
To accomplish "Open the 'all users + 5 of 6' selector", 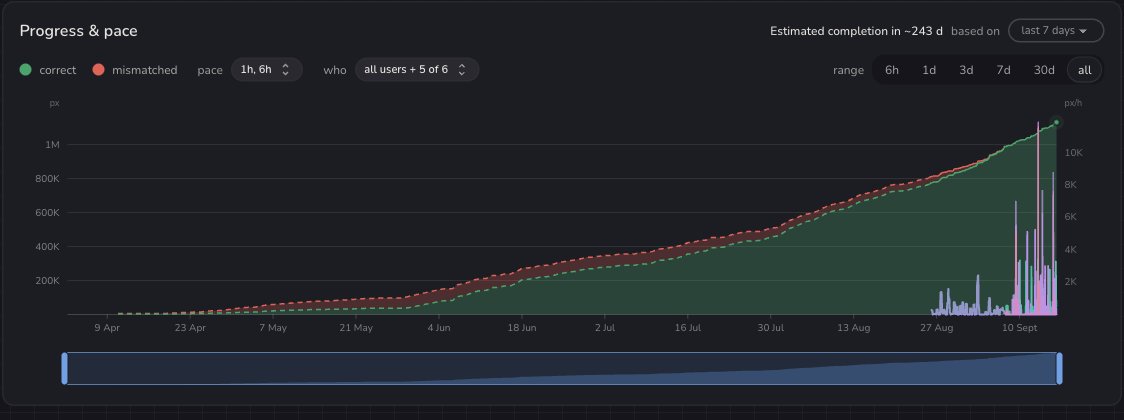I will [417, 70].
